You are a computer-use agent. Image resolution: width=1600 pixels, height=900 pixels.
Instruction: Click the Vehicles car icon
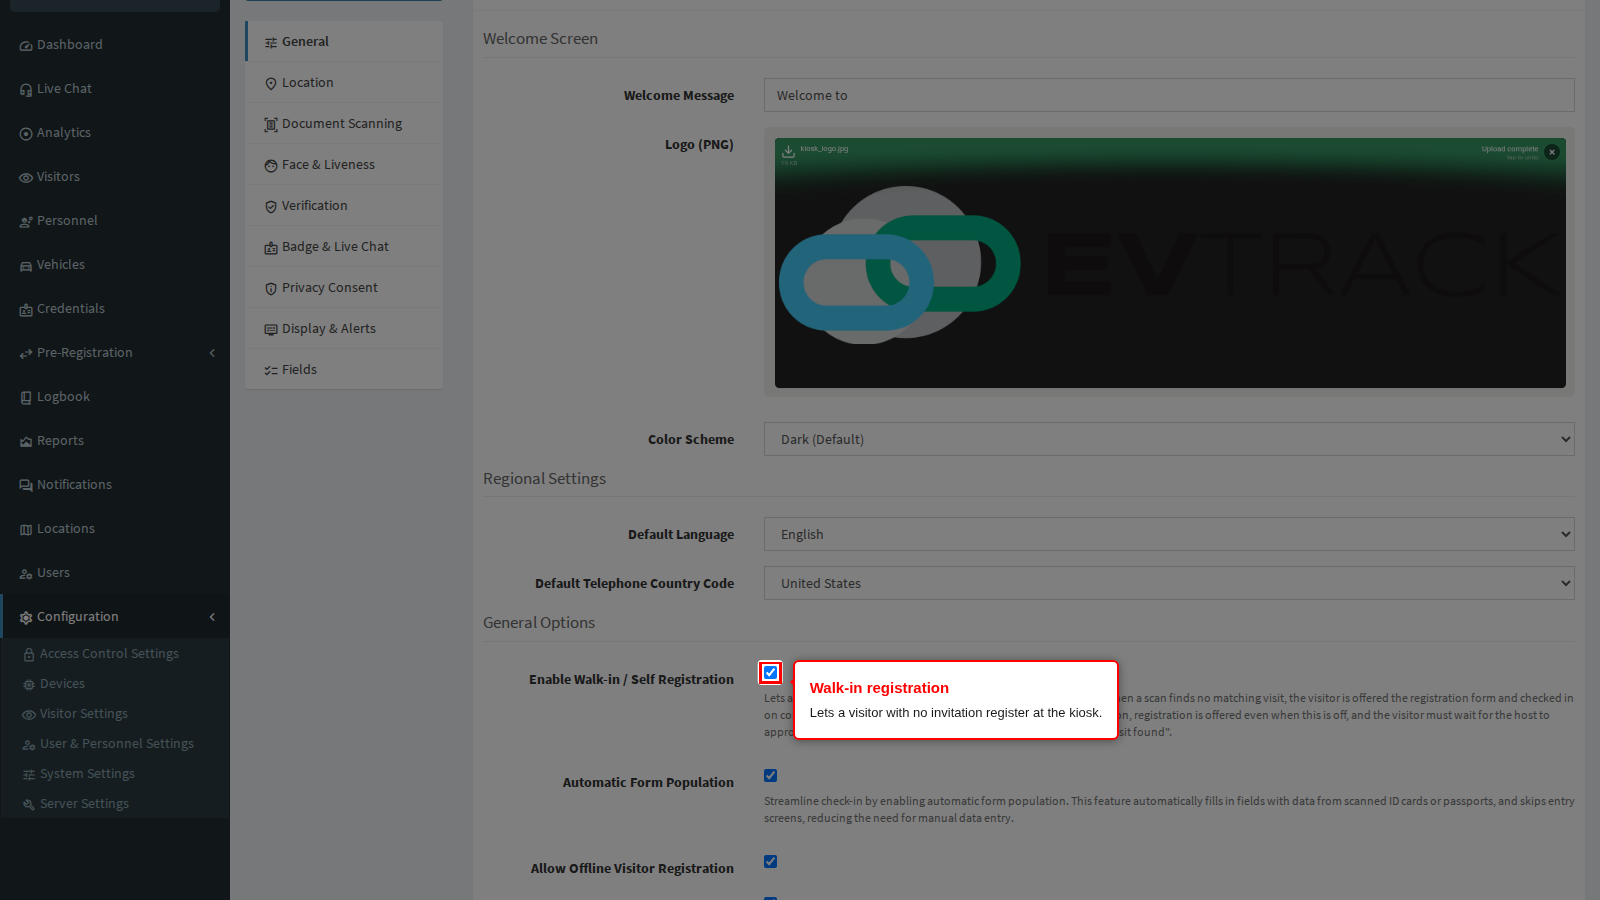(x=26, y=266)
